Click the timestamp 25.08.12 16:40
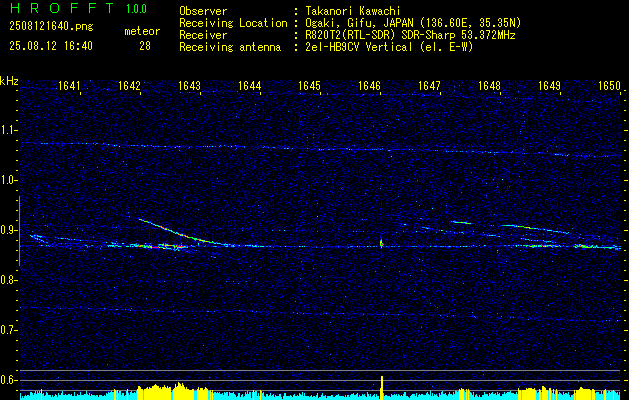629x400 pixels. pos(51,46)
